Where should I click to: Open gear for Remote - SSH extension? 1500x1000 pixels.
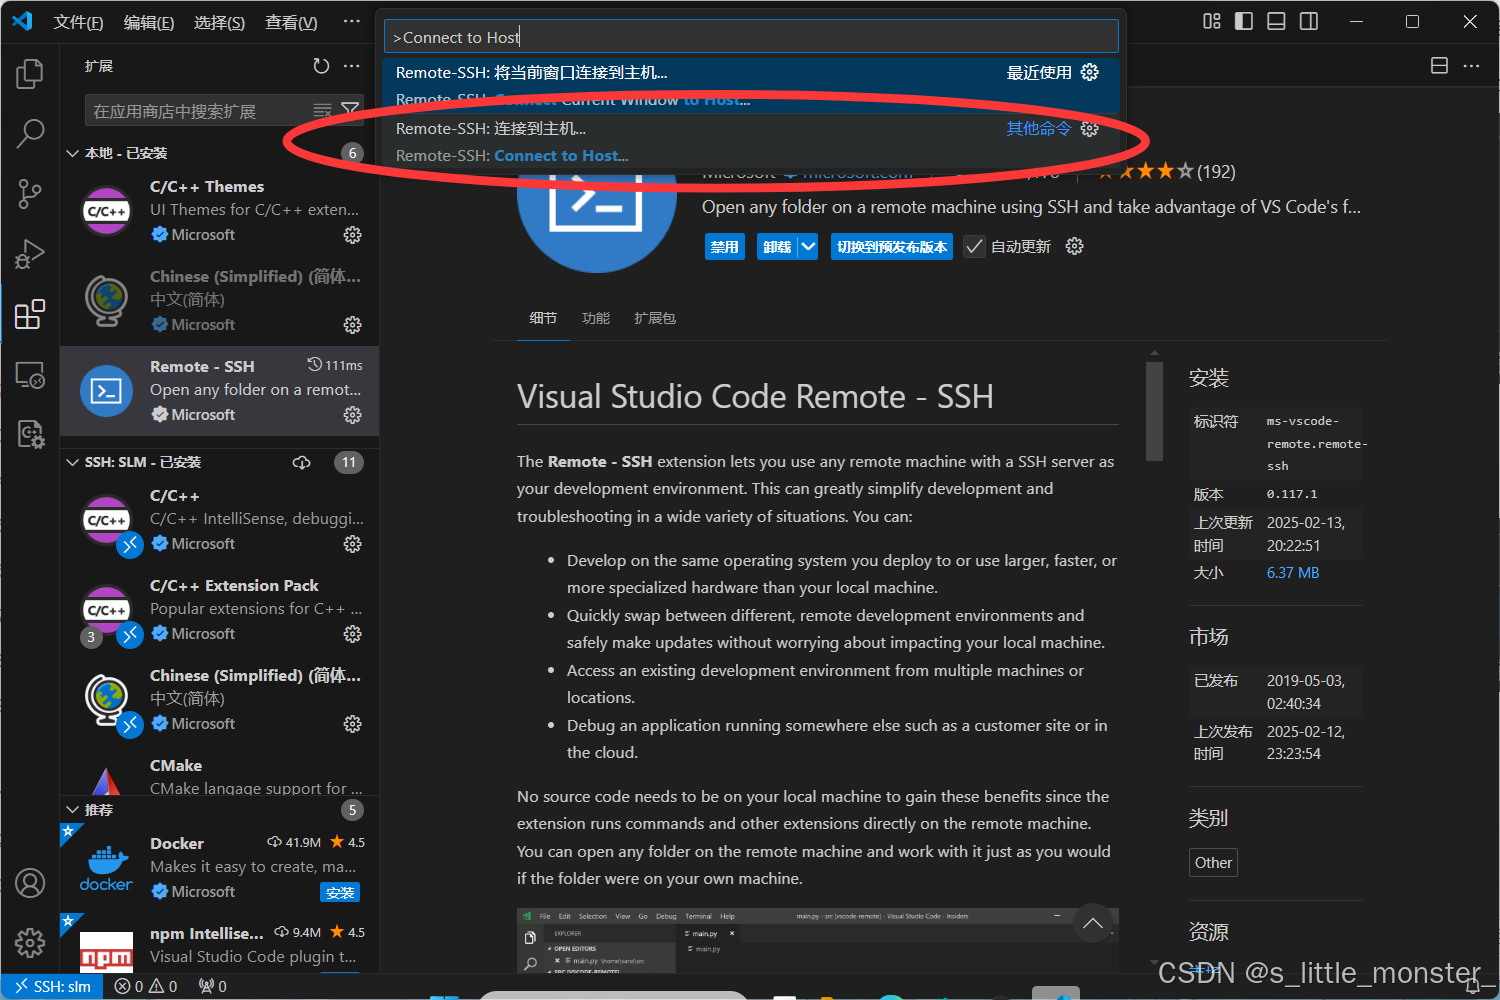[353, 415]
